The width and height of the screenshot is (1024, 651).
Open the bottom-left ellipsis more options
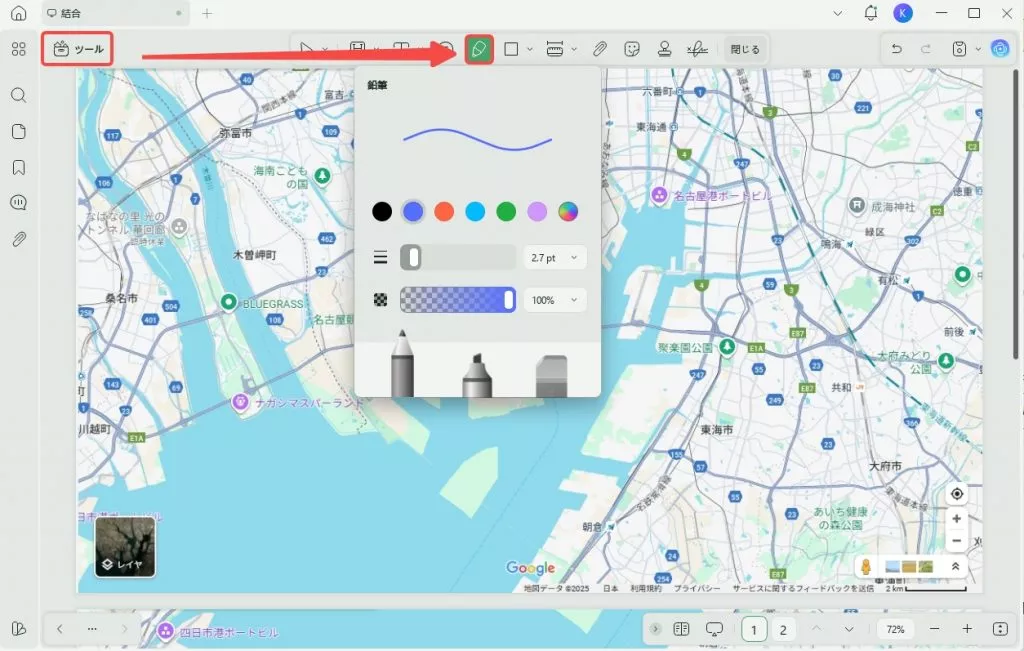click(x=92, y=629)
